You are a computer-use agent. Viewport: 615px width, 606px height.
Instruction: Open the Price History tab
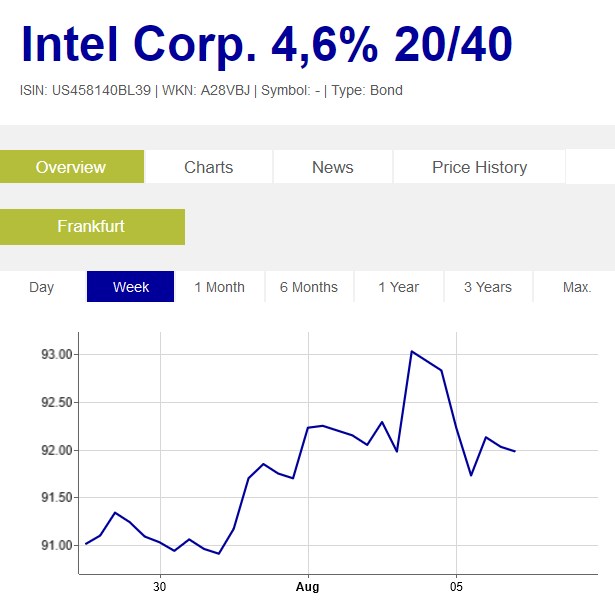point(479,167)
